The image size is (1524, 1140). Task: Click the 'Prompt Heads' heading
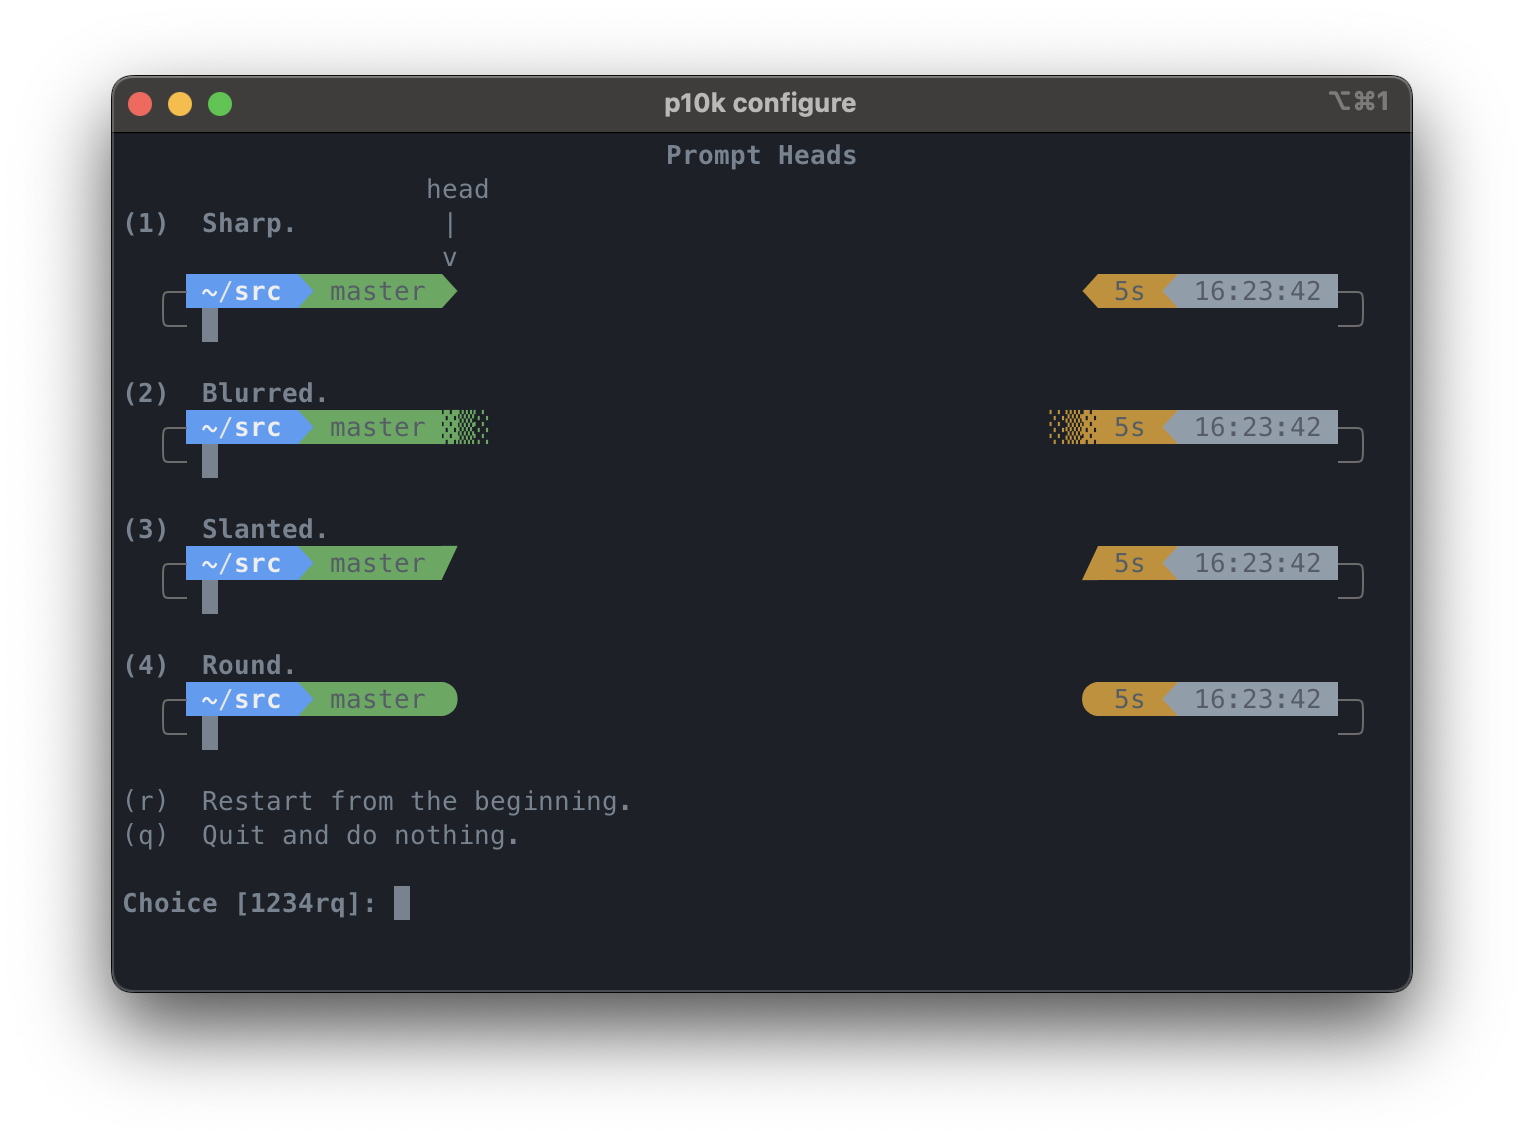coord(762,155)
